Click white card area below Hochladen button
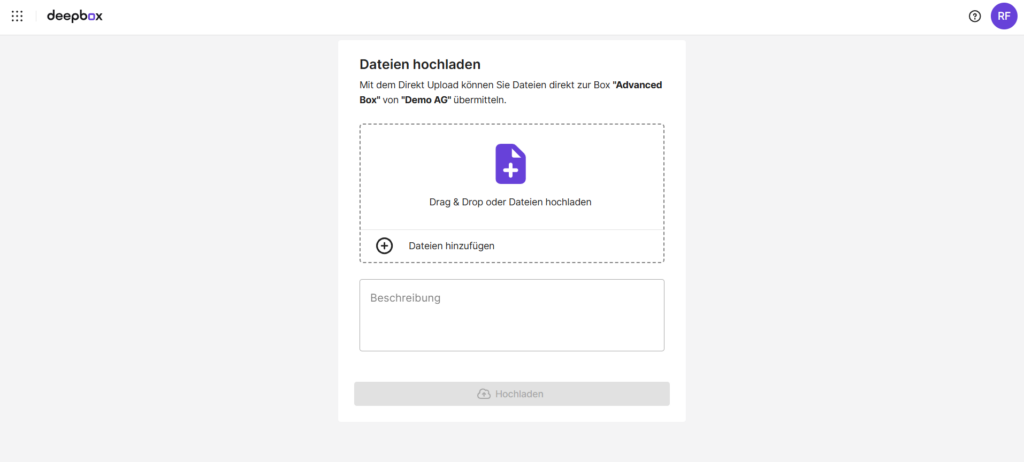 pyautogui.click(x=511, y=414)
